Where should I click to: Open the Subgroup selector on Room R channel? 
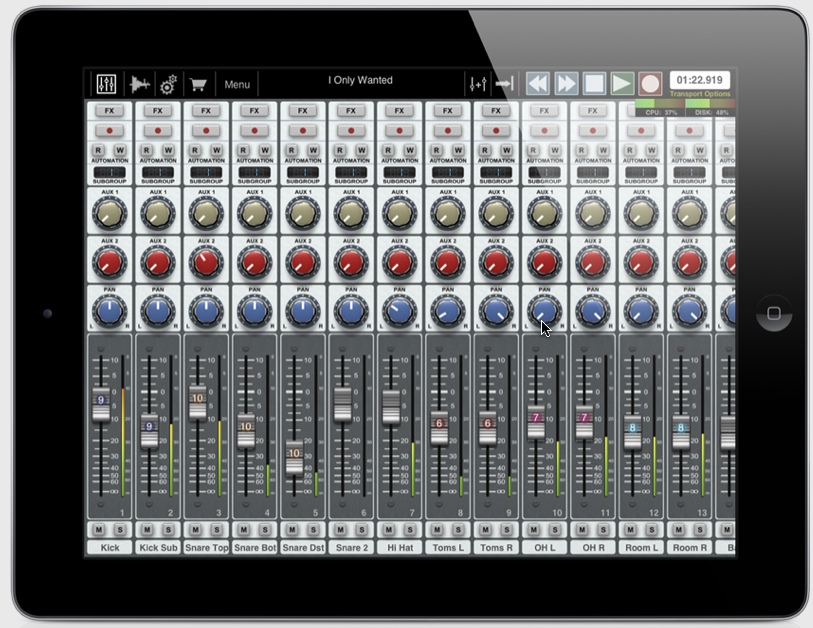click(689, 172)
